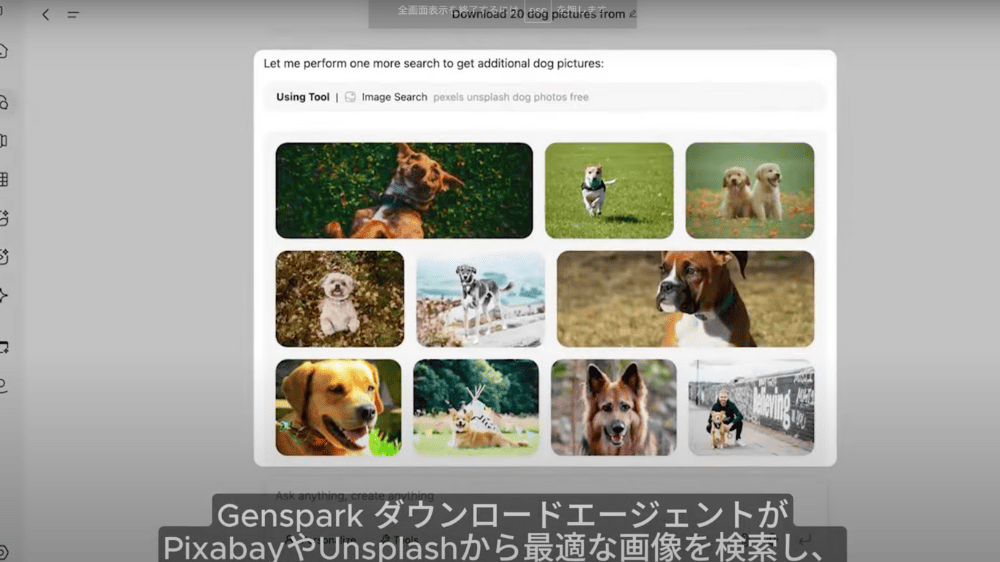Toggle the sidebar menu lines icon

73,14
